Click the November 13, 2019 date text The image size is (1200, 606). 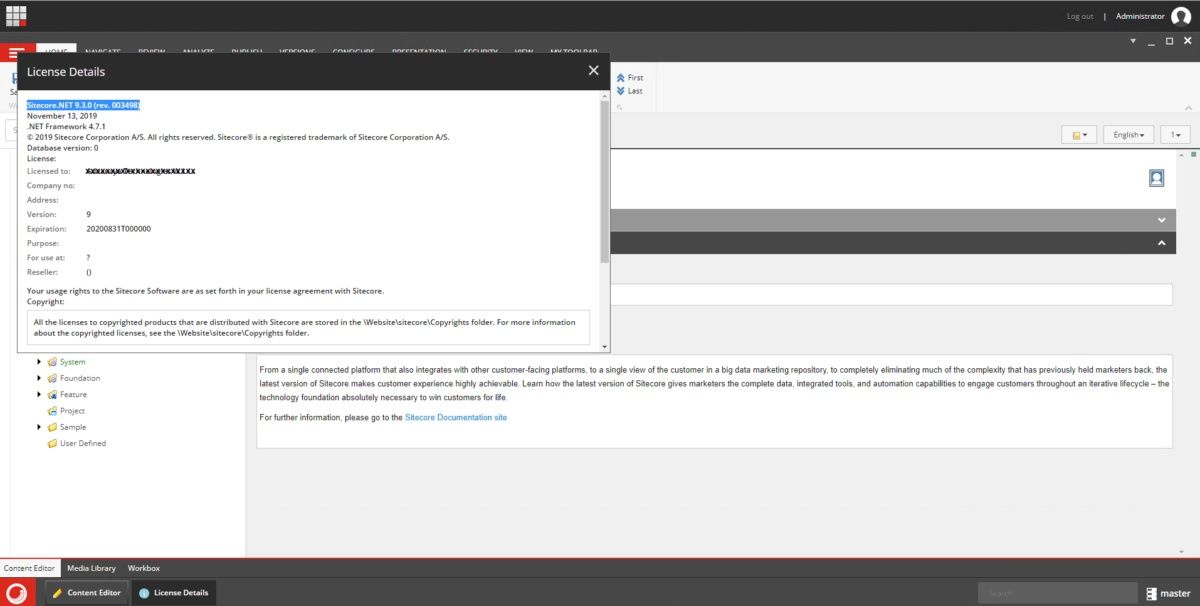tap(62, 116)
